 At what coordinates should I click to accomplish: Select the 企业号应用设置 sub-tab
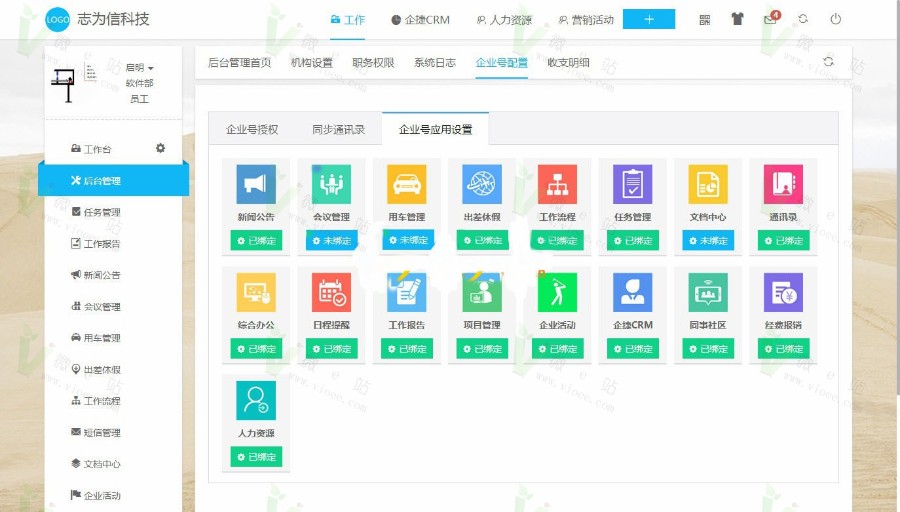coord(435,129)
